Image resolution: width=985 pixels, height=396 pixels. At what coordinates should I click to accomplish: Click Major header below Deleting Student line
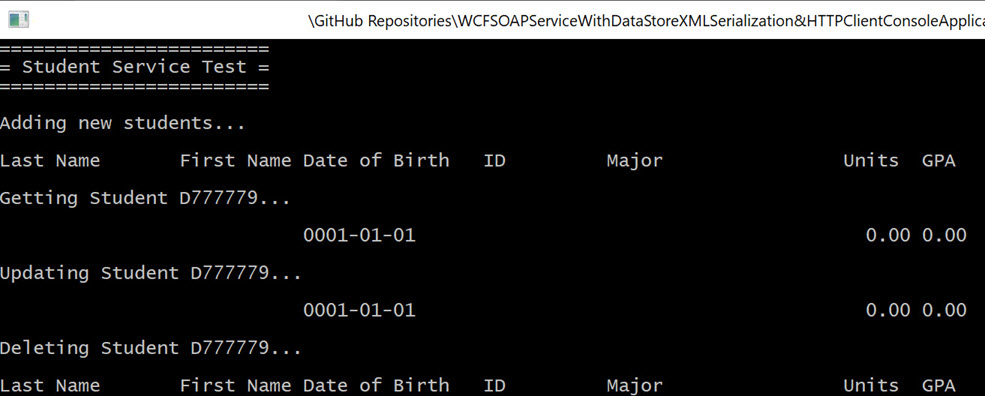click(634, 385)
